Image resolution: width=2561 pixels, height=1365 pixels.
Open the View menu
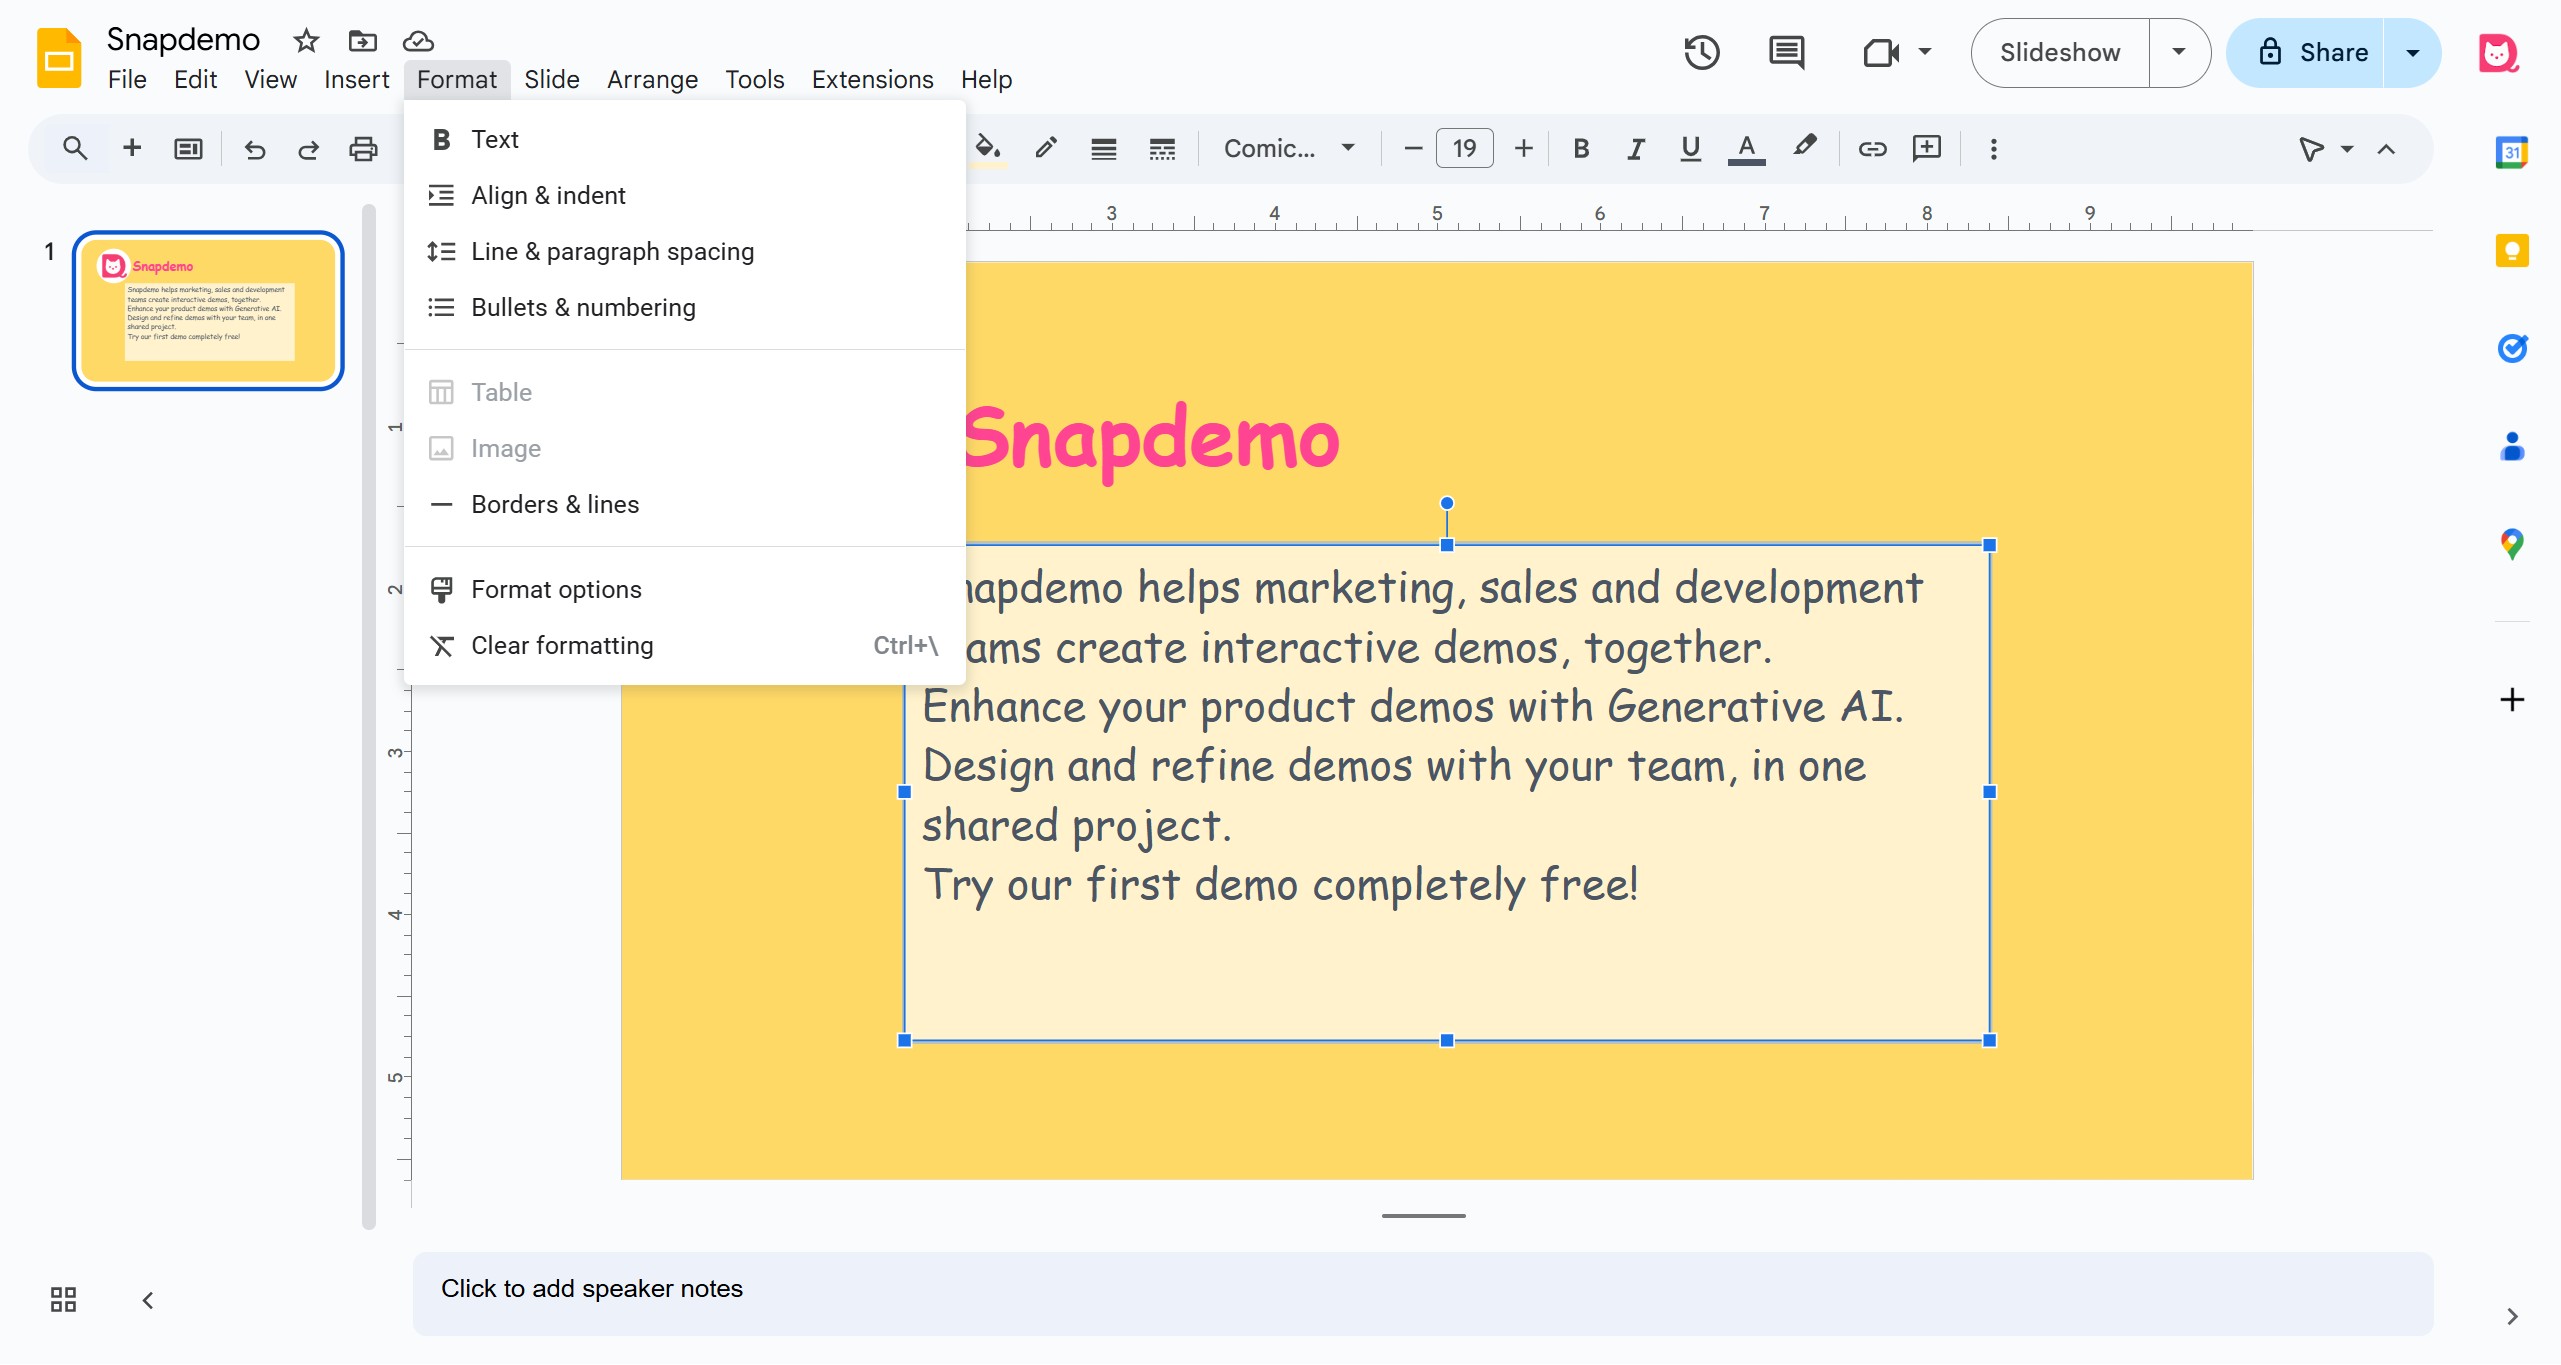pyautogui.click(x=270, y=80)
